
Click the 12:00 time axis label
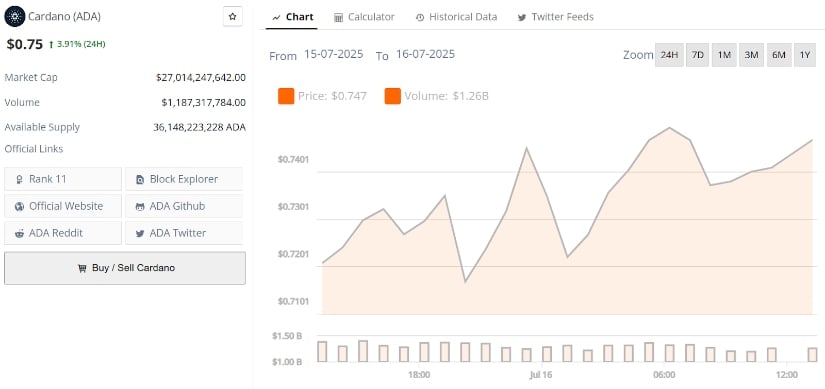tap(787, 375)
